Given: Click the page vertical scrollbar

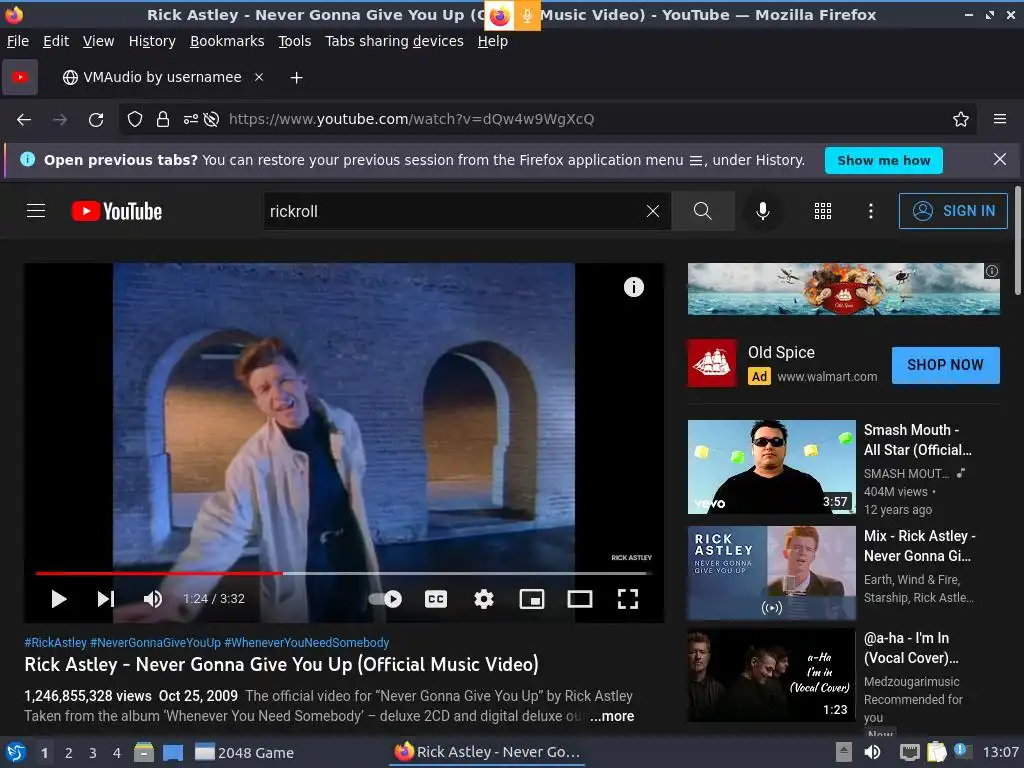Looking at the screenshot, I should coord(1018,240).
